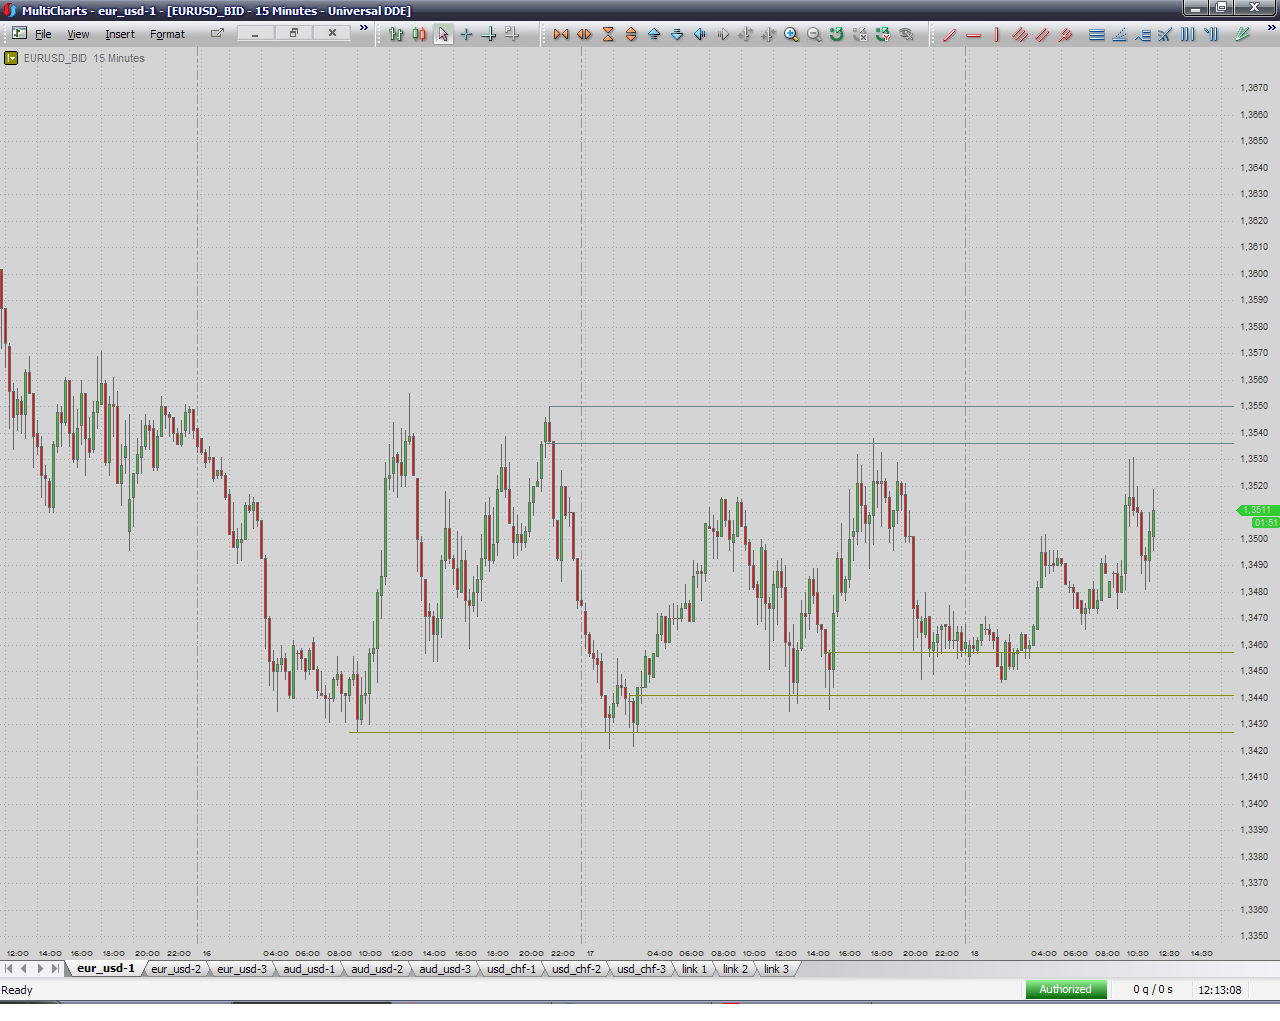Click the zoom out magnifier icon

pyautogui.click(x=814, y=34)
